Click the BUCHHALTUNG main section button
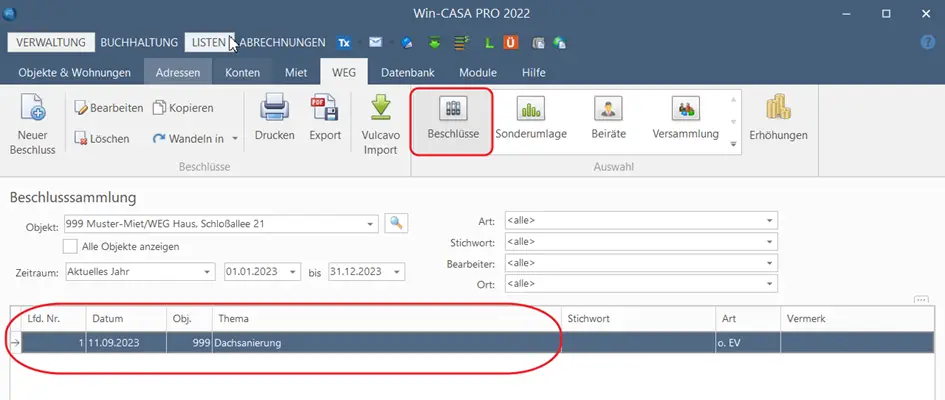 point(139,43)
